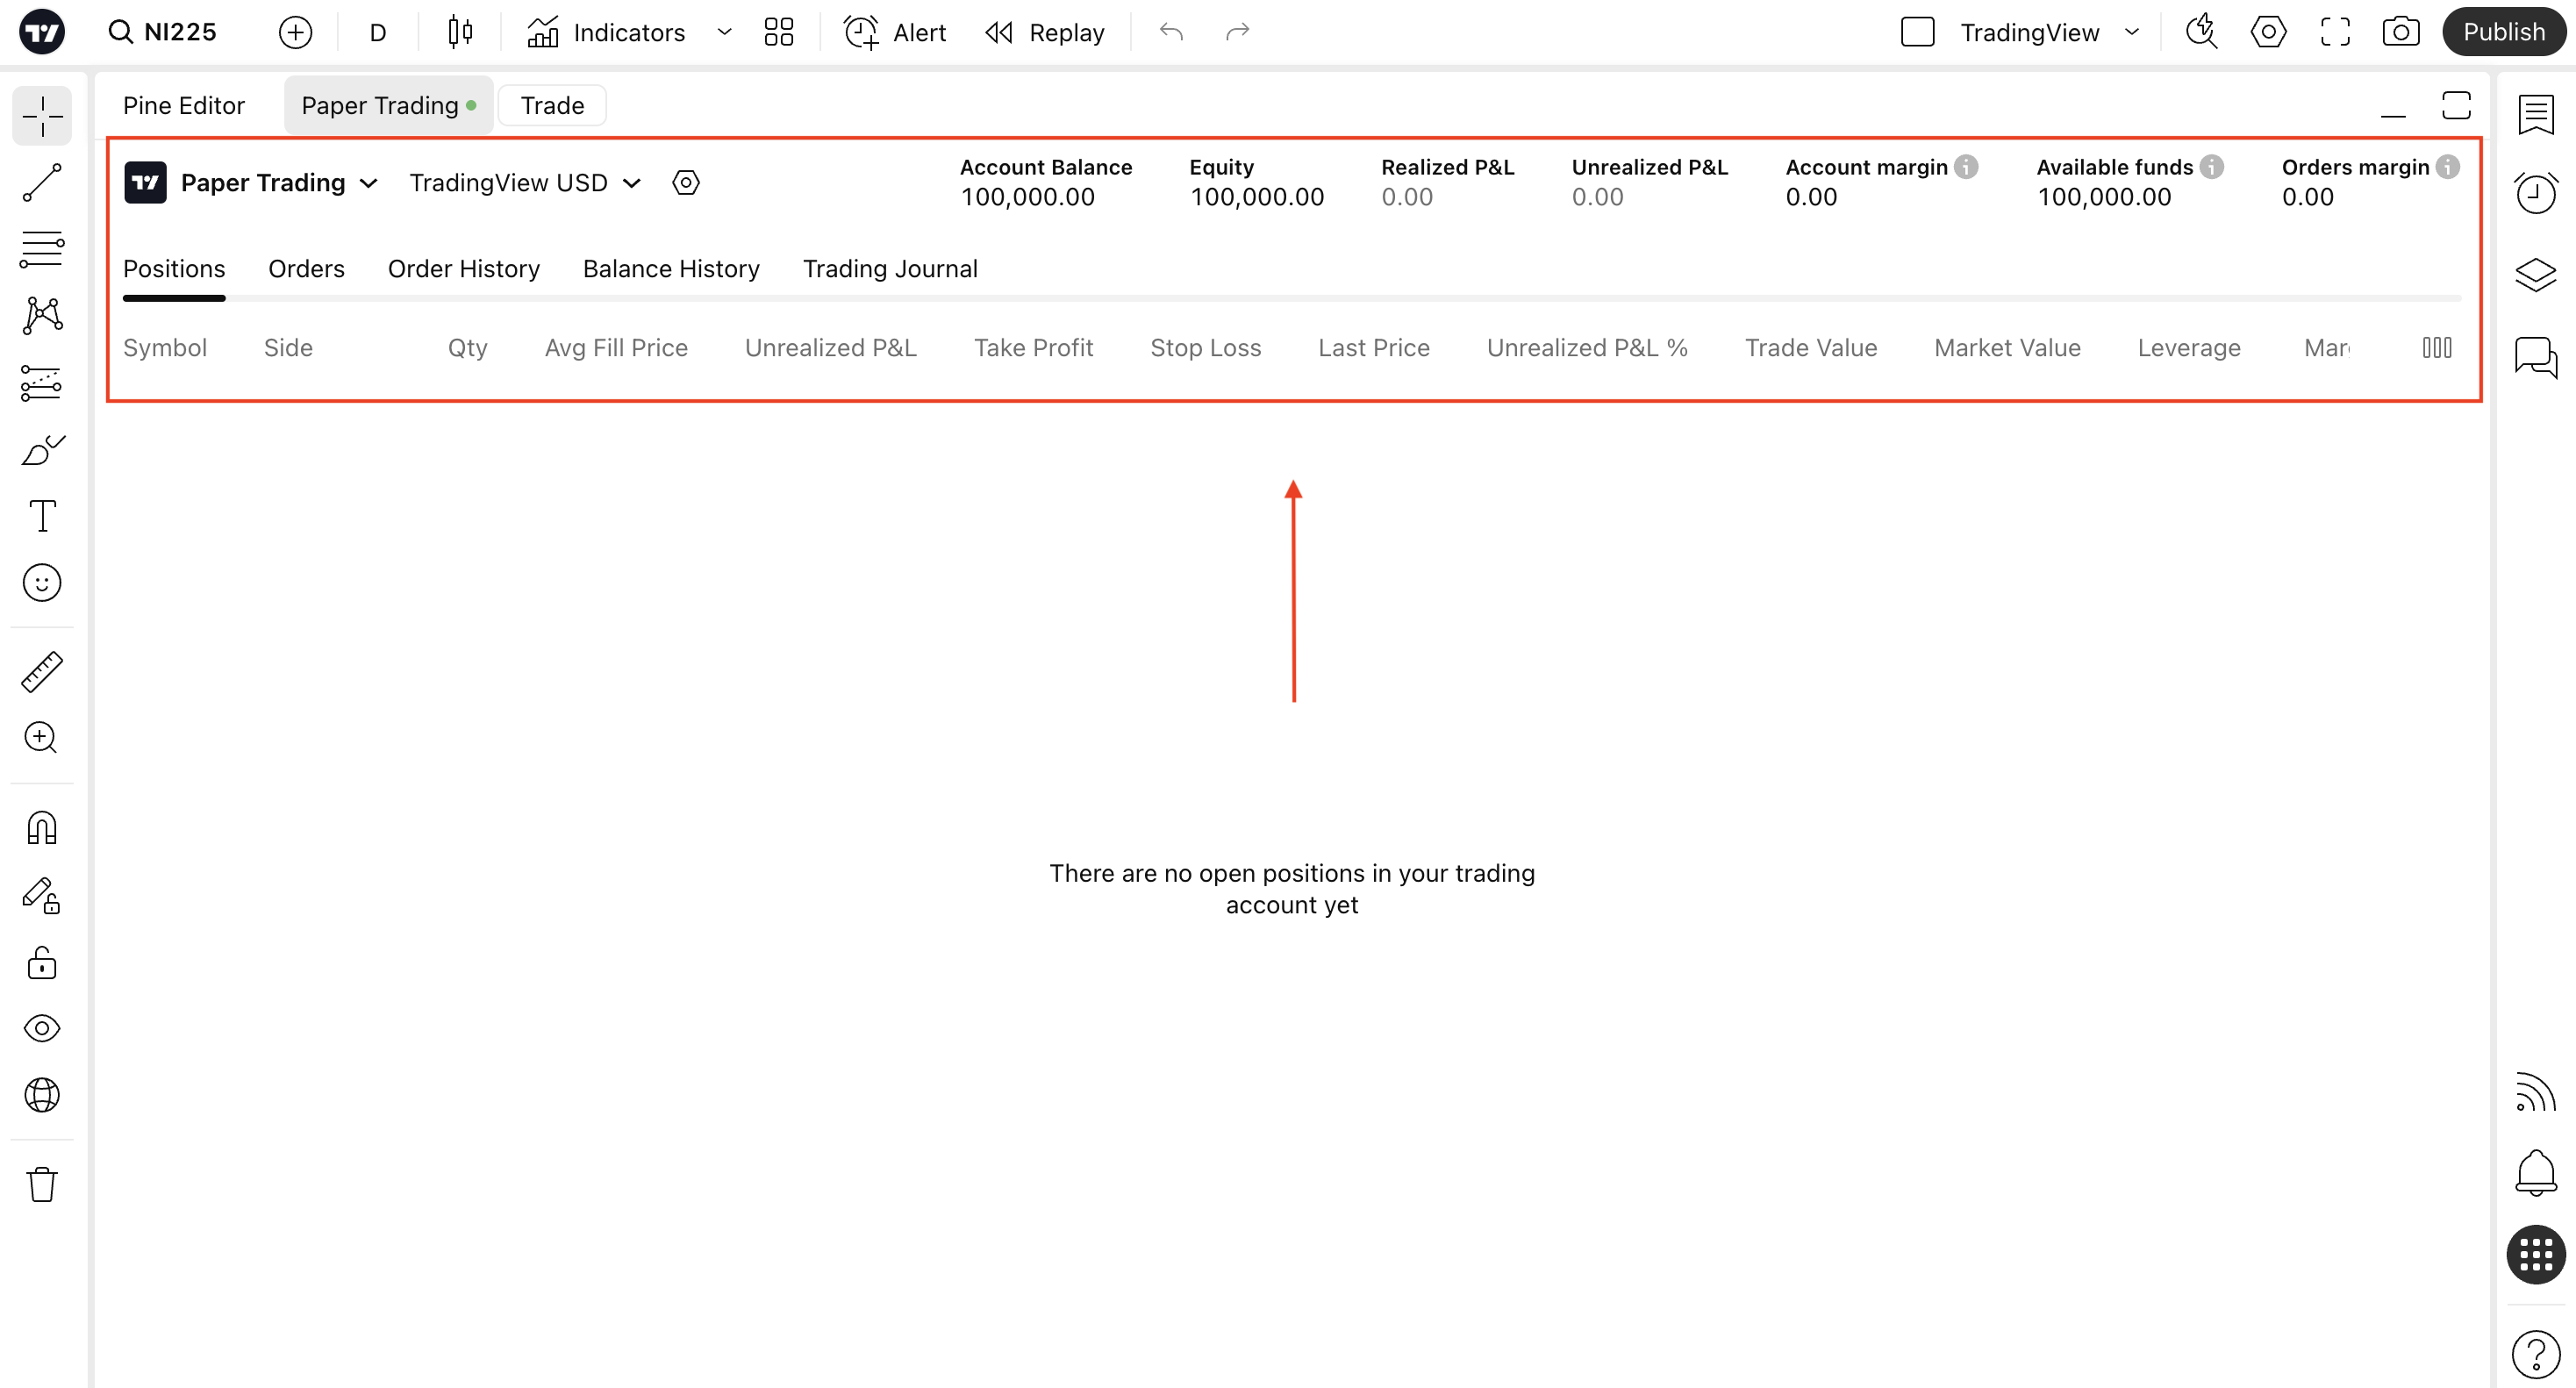Screen dimensions: 2576x1388
Task: Maximize the trading panel
Action: pyautogui.click(x=2456, y=106)
